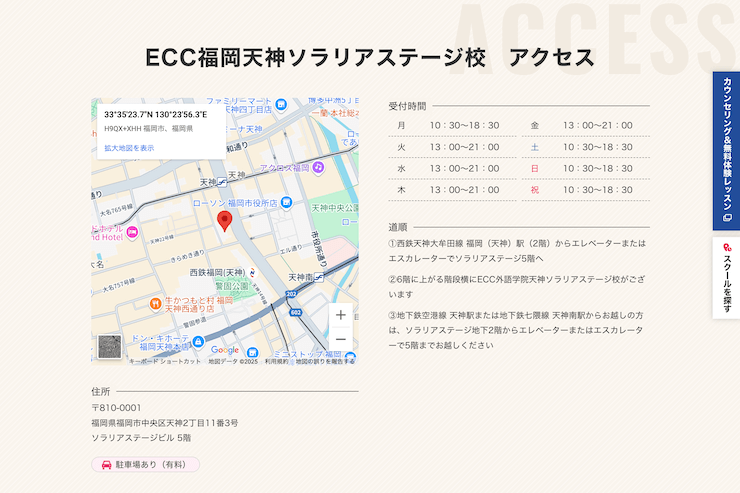Click route 202 shield on map
740x493 pixels.
pos(291,294)
